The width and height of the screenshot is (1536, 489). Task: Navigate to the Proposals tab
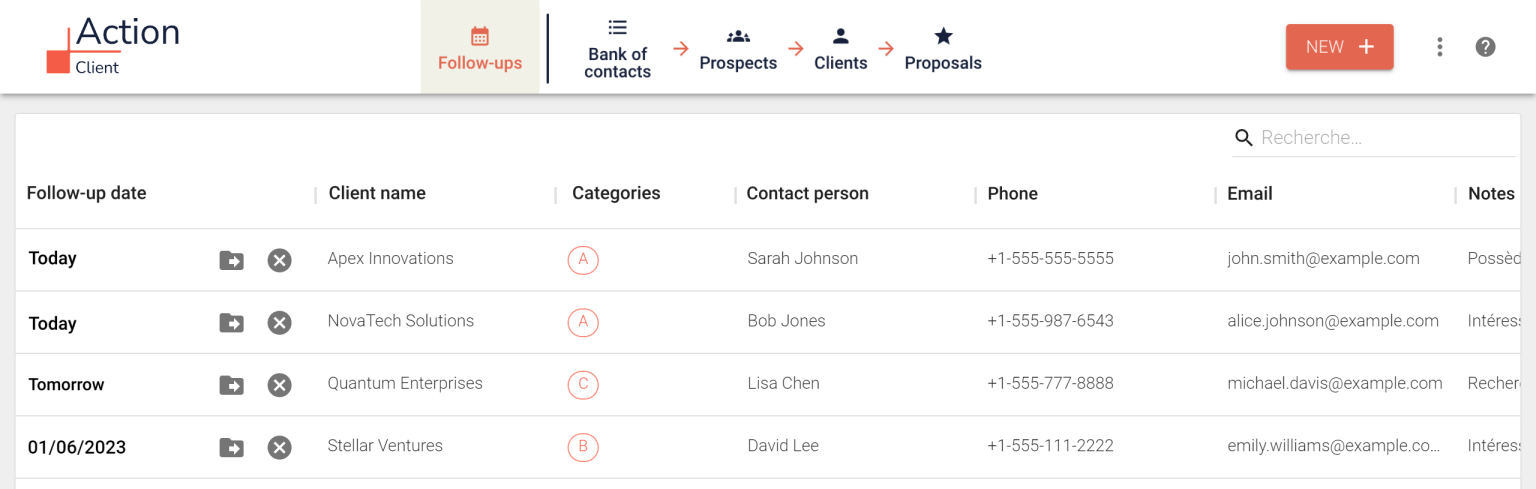pyautogui.click(x=943, y=49)
